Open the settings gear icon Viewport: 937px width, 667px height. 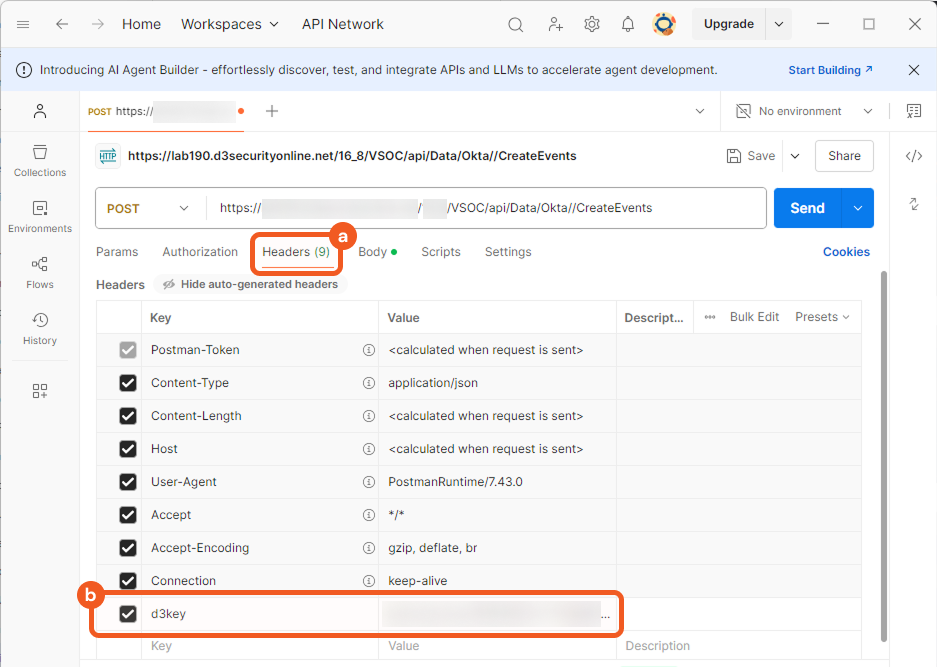point(592,24)
